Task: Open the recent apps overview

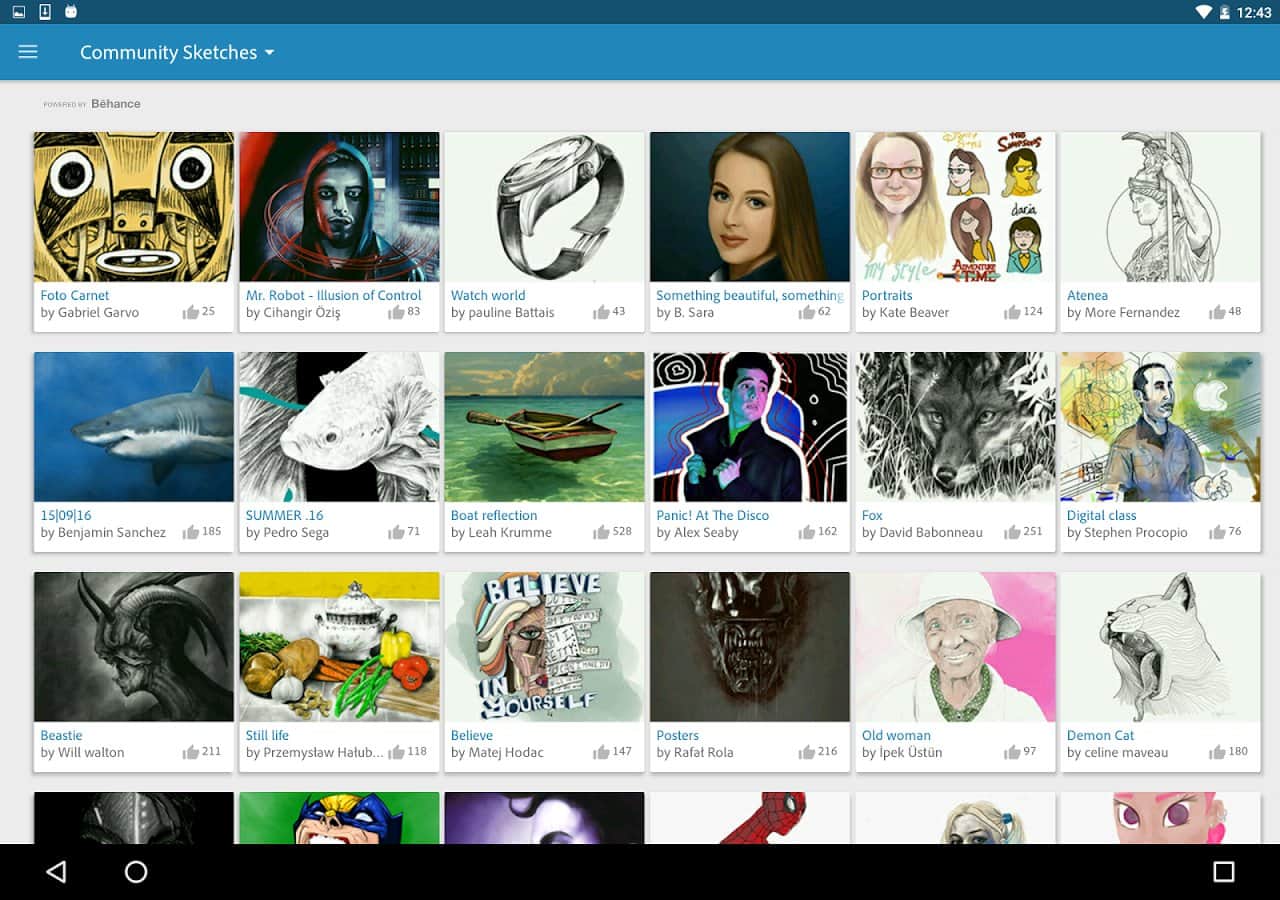Action: pyautogui.click(x=1223, y=872)
